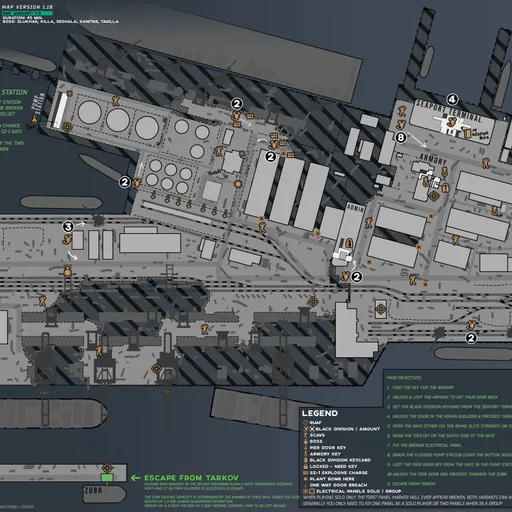Screen dimensions: 512x512
Task: Click the green extraction square near ZUBR
Action: click(x=107, y=477)
